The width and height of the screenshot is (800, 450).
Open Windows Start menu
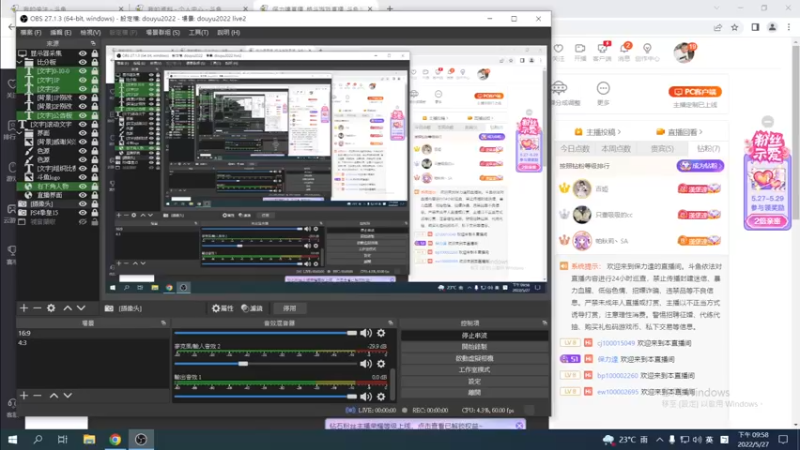pyautogui.click(x=13, y=439)
